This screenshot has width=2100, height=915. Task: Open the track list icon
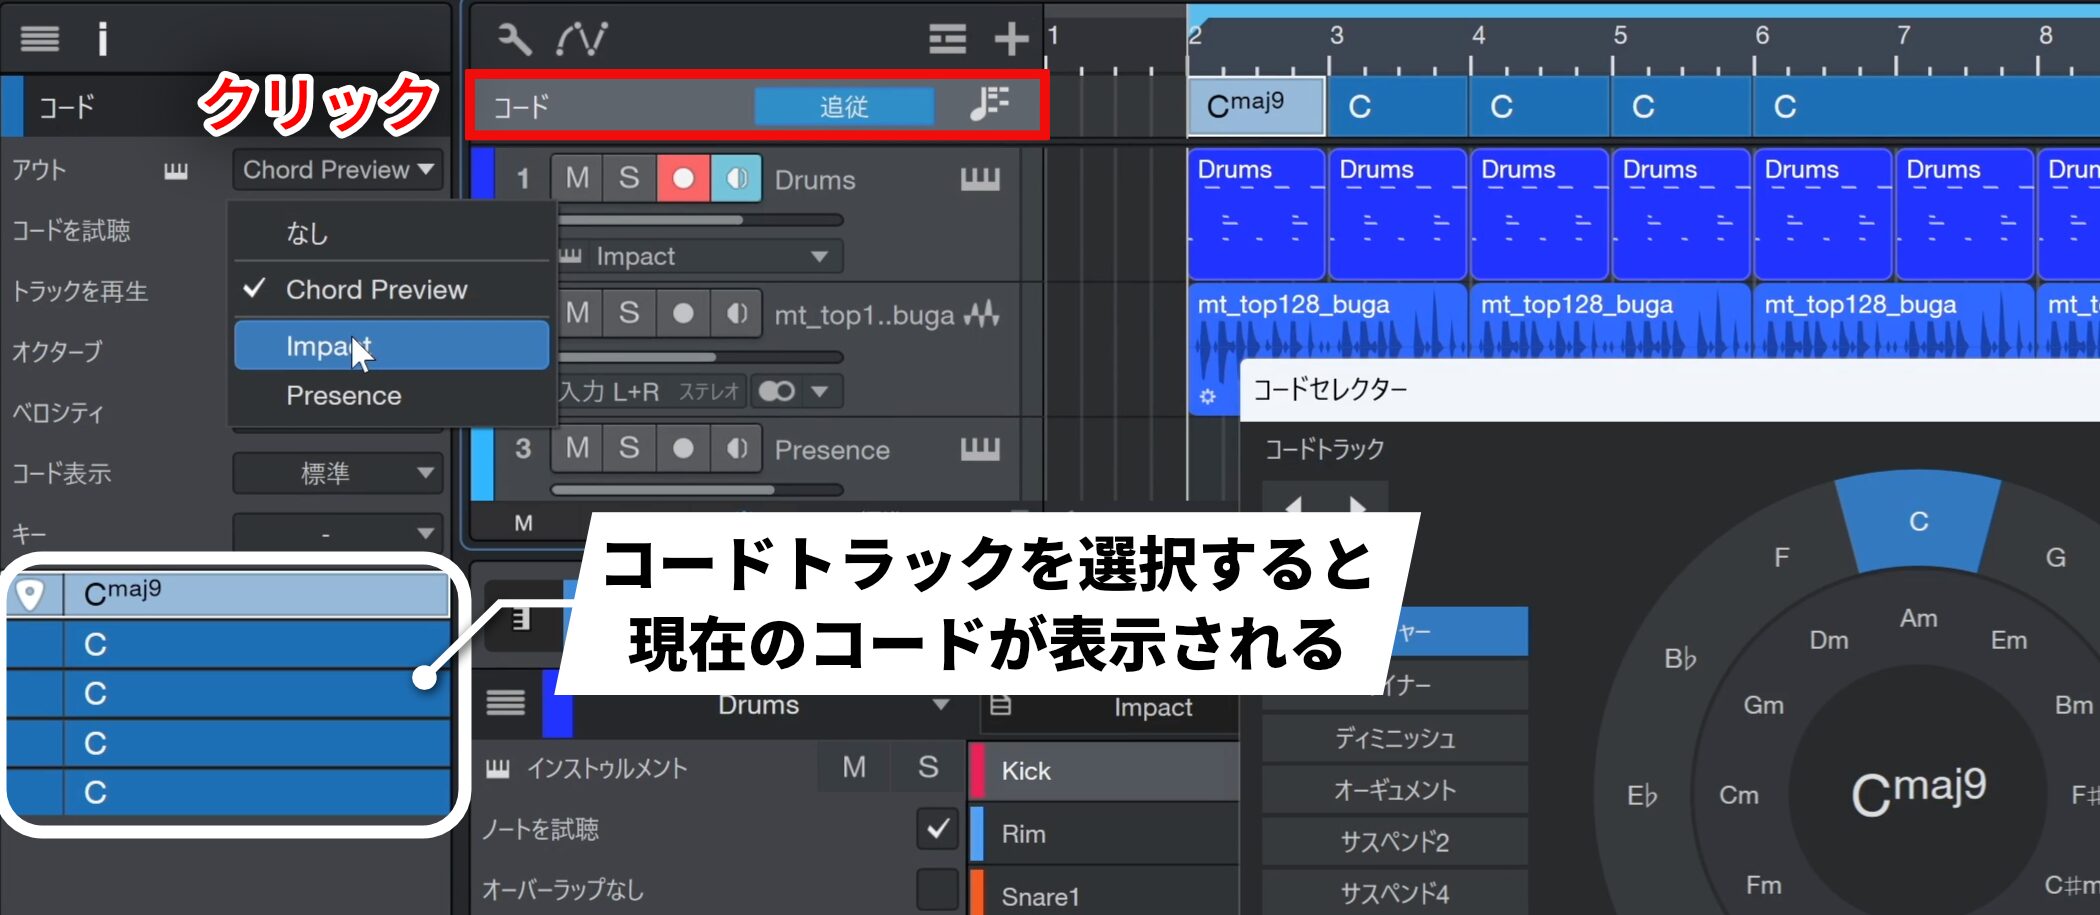coord(946,39)
